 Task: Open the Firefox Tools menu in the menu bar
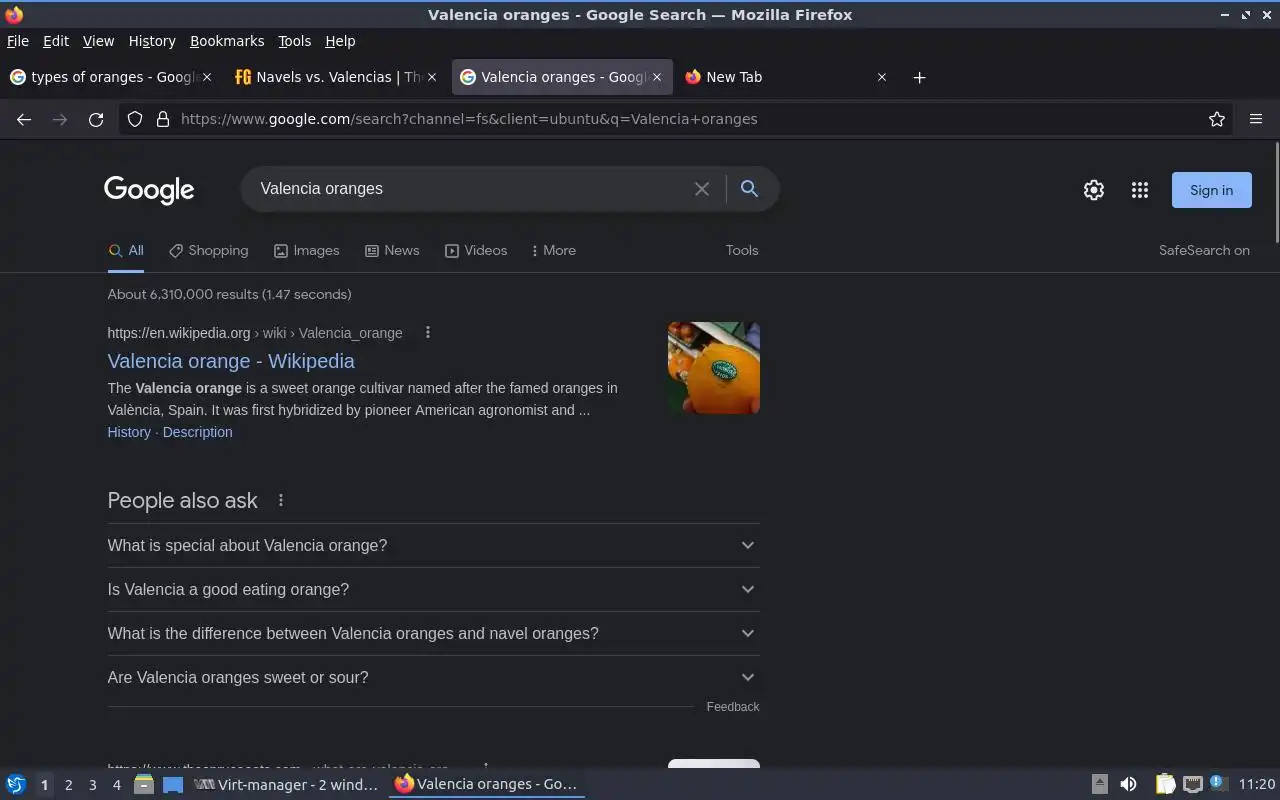[x=294, y=41]
